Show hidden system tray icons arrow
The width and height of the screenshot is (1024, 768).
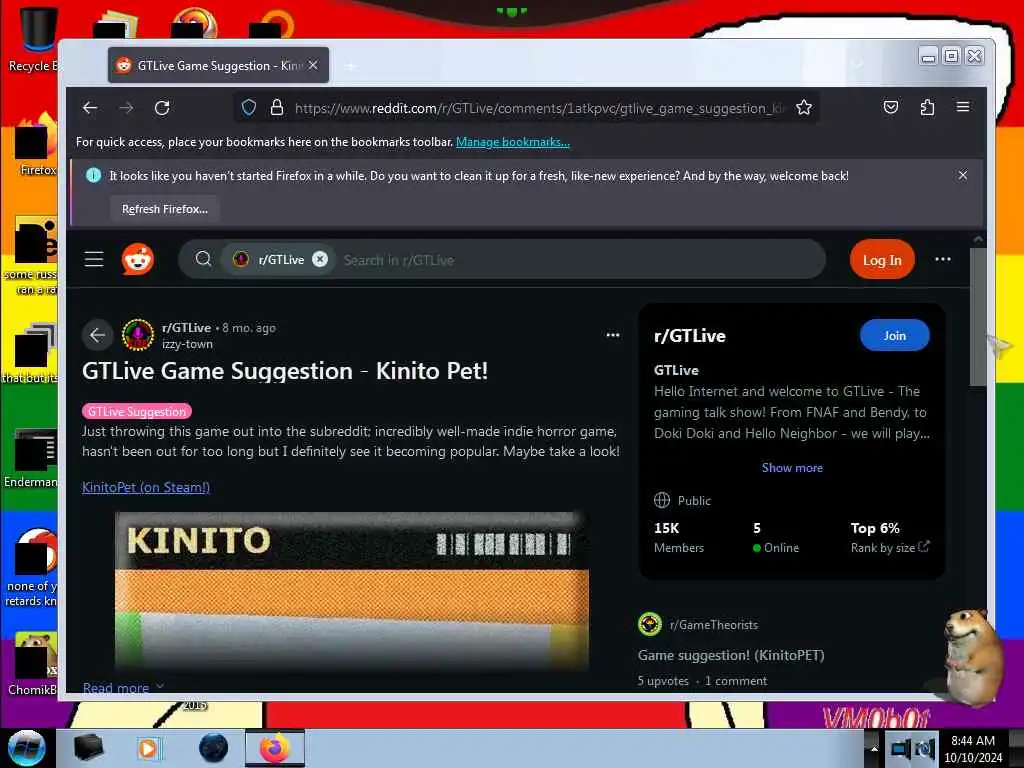click(x=873, y=748)
